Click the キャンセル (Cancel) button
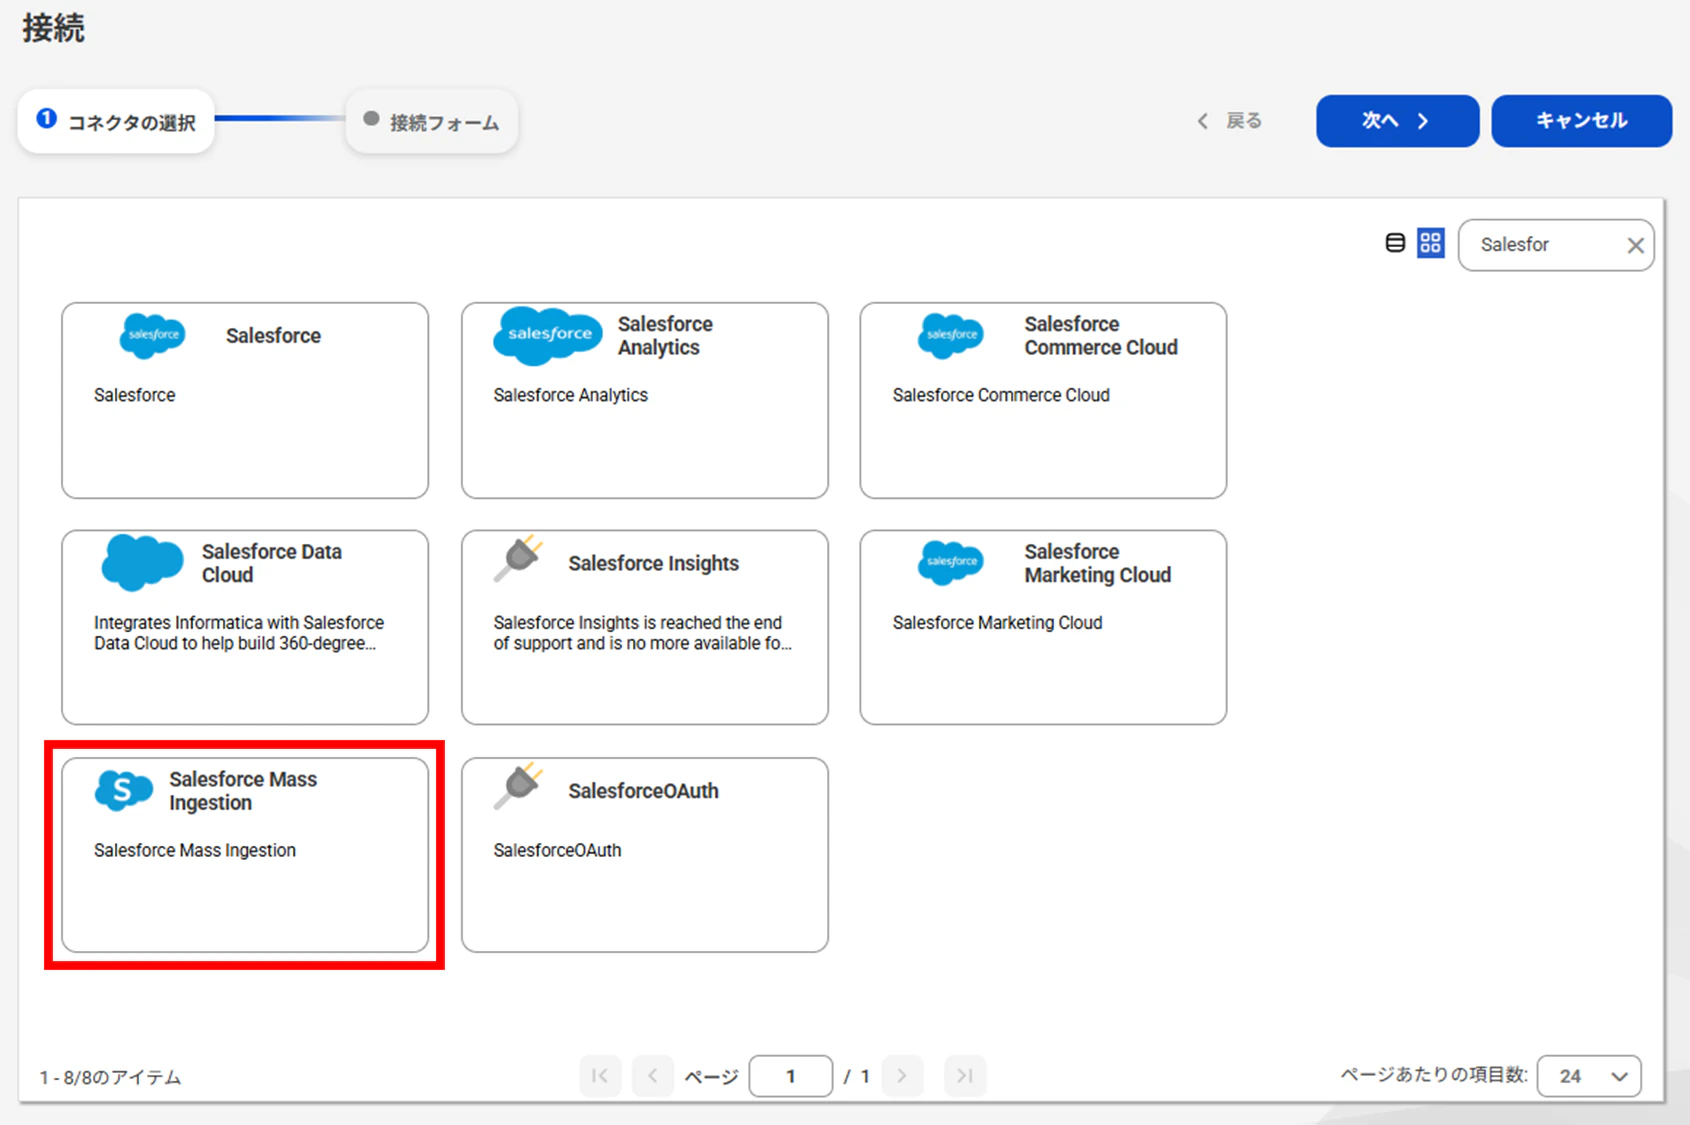 tap(1581, 121)
